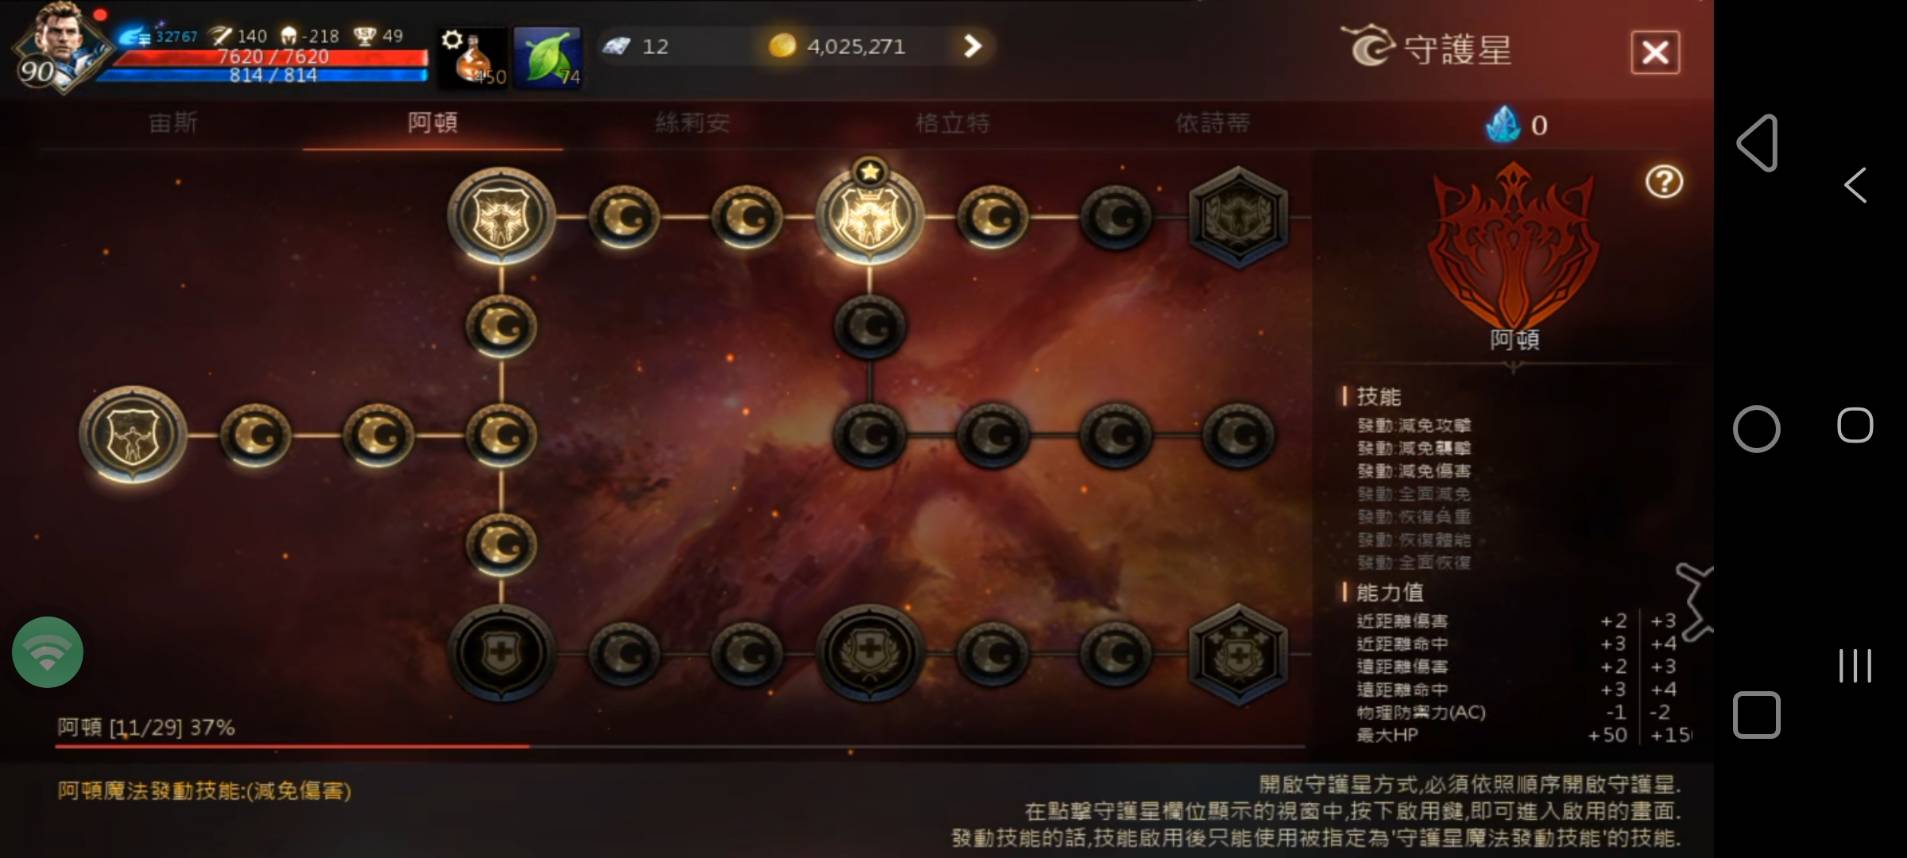
Task: Tap the green leaf item slot
Action: (x=547, y=58)
